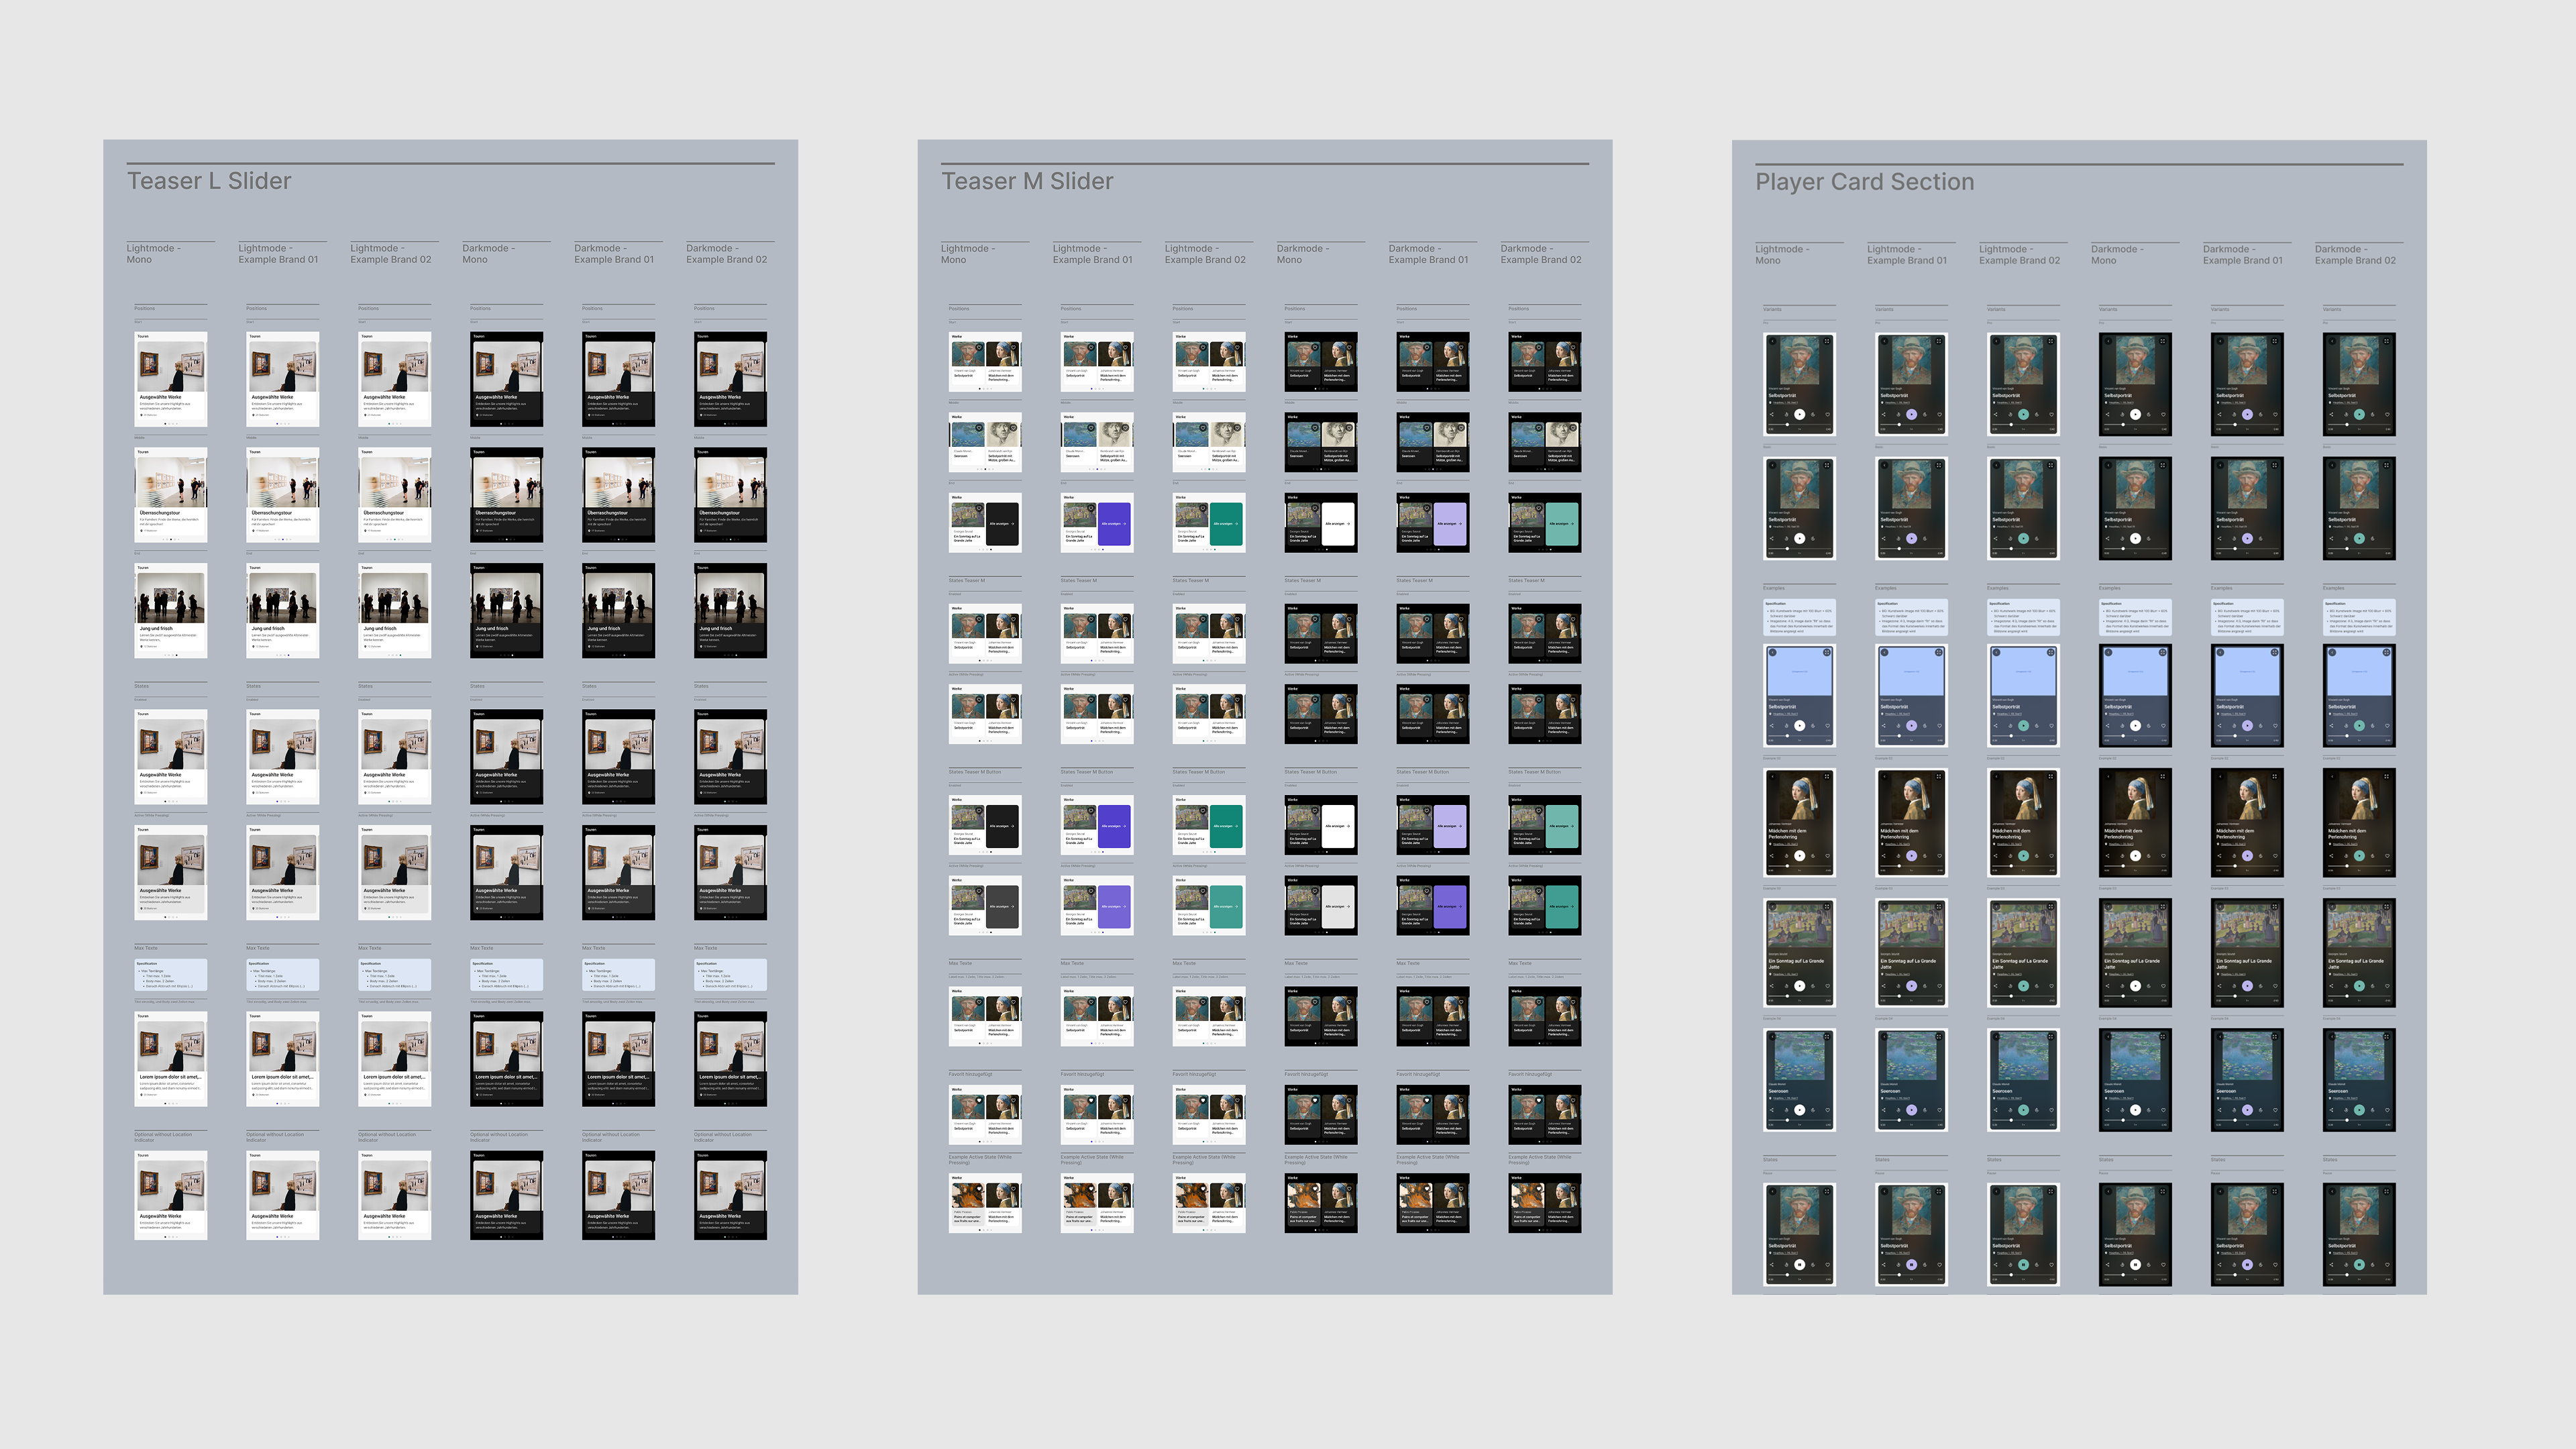
Task: Click teal 'Alle anzeigen' card, Lightmode Brand 02 Positions End
Action: (1226, 524)
